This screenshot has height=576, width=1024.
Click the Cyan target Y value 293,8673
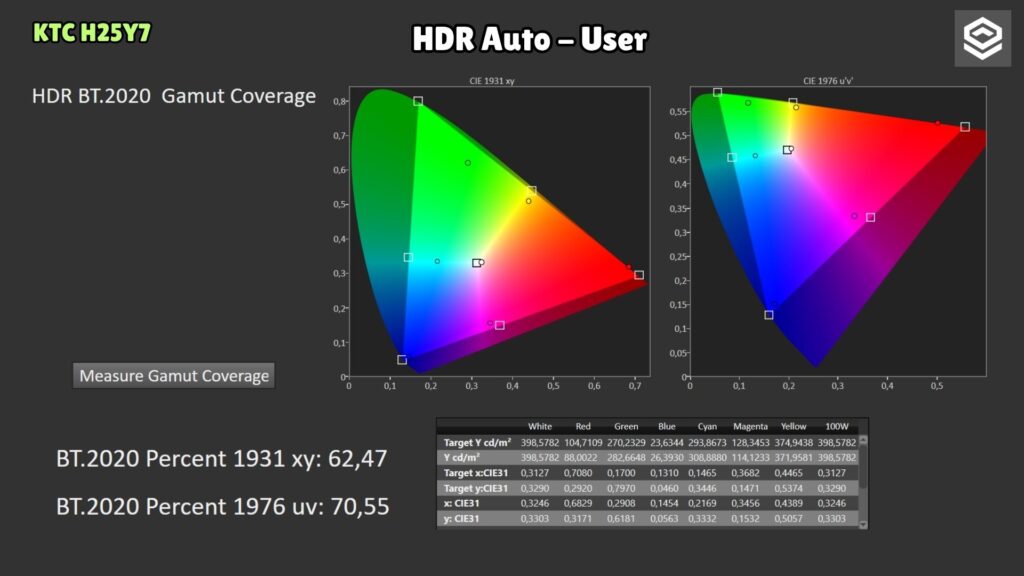[x=707, y=442]
